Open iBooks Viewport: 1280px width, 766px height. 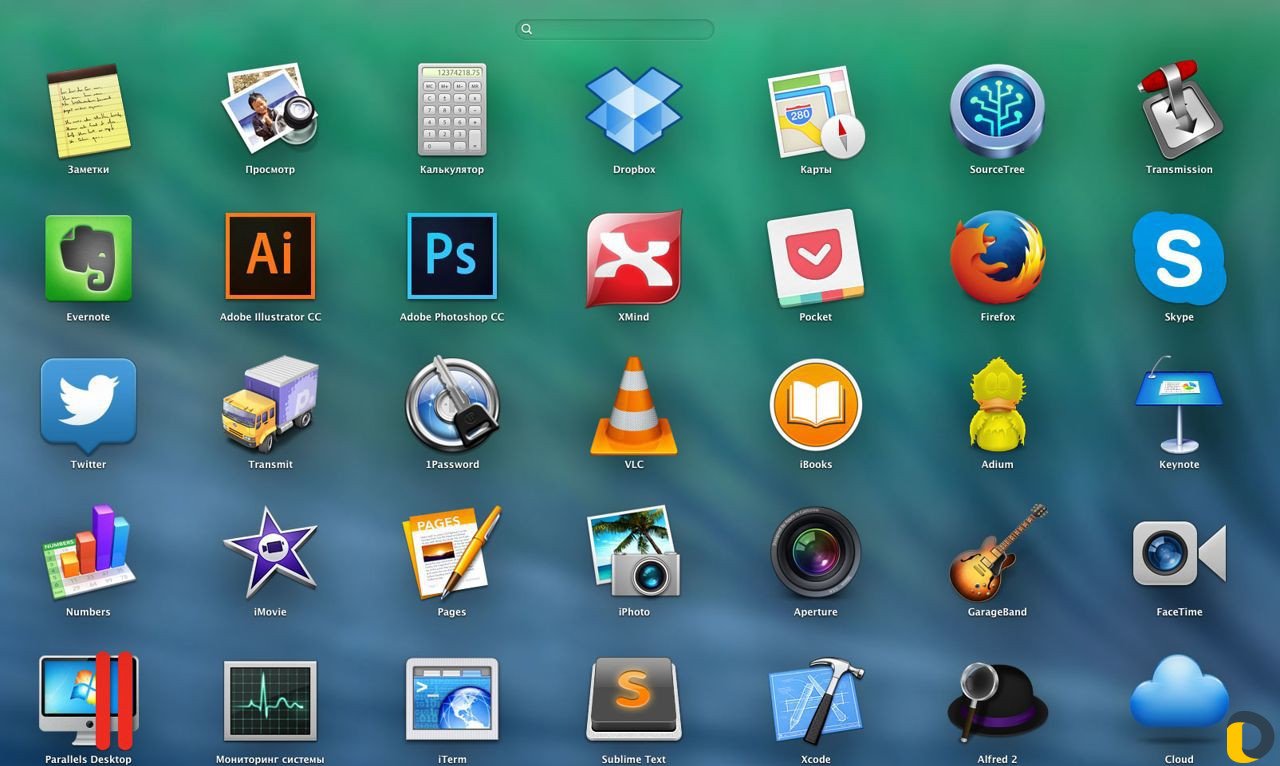tap(816, 405)
